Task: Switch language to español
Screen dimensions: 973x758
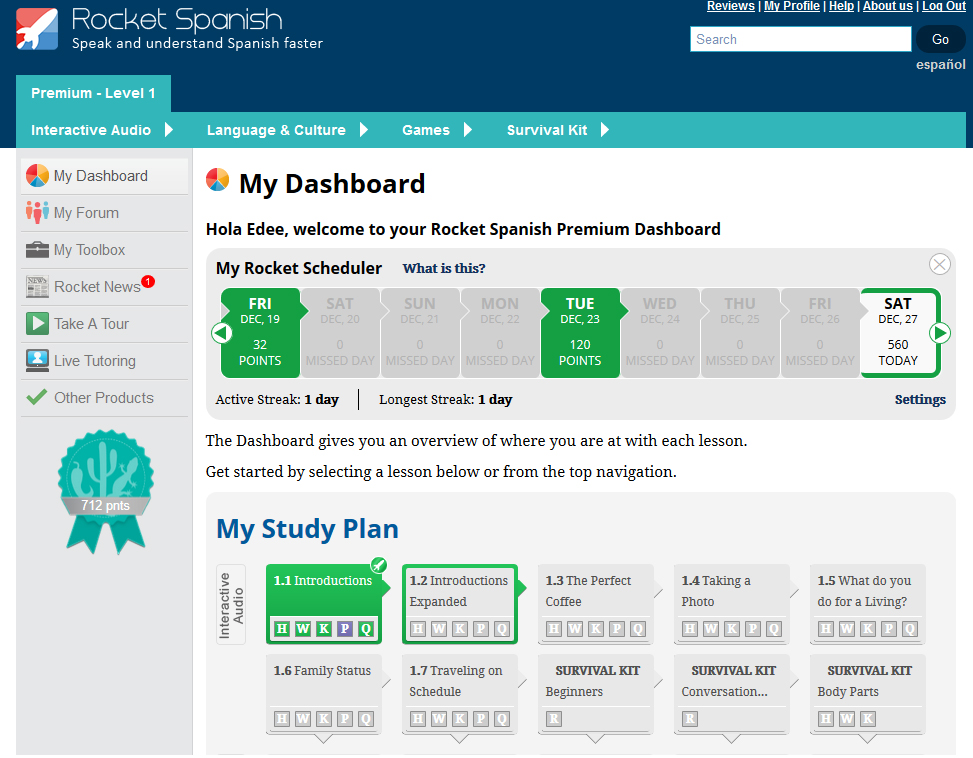Action: click(x=940, y=65)
